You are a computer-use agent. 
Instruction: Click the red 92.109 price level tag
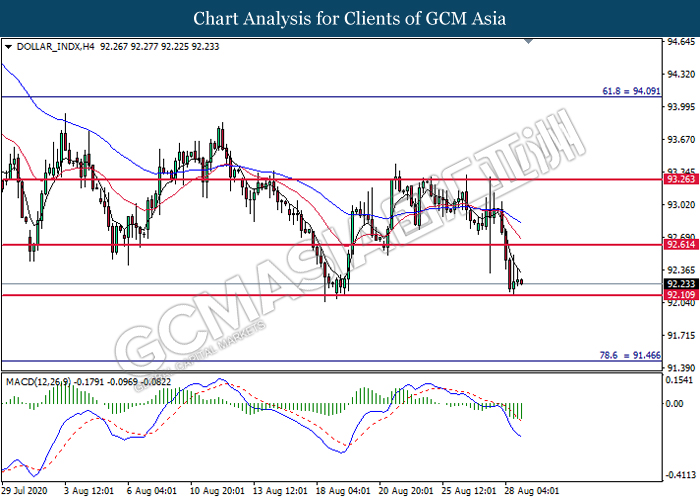click(x=681, y=295)
